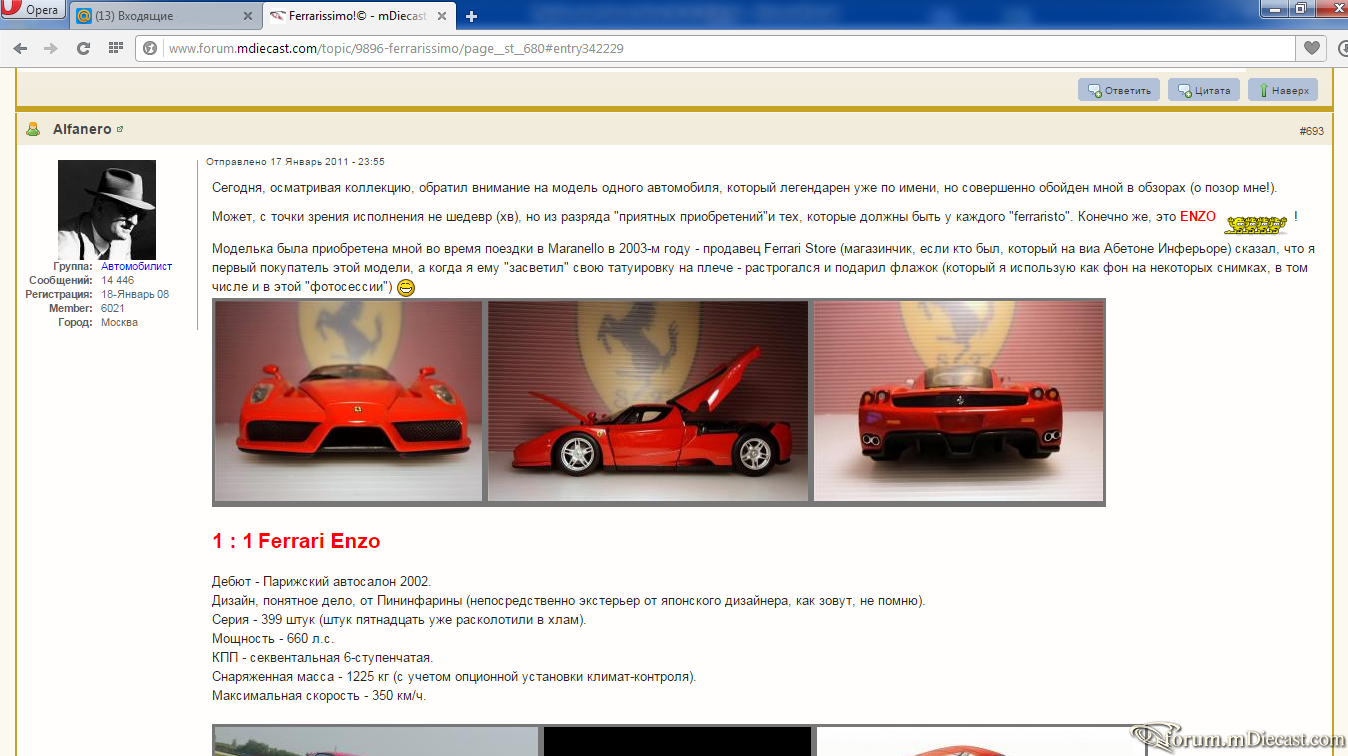The width and height of the screenshot is (1348, 756).
Task: Open the post permalink #693
Action: [1311, 131]
